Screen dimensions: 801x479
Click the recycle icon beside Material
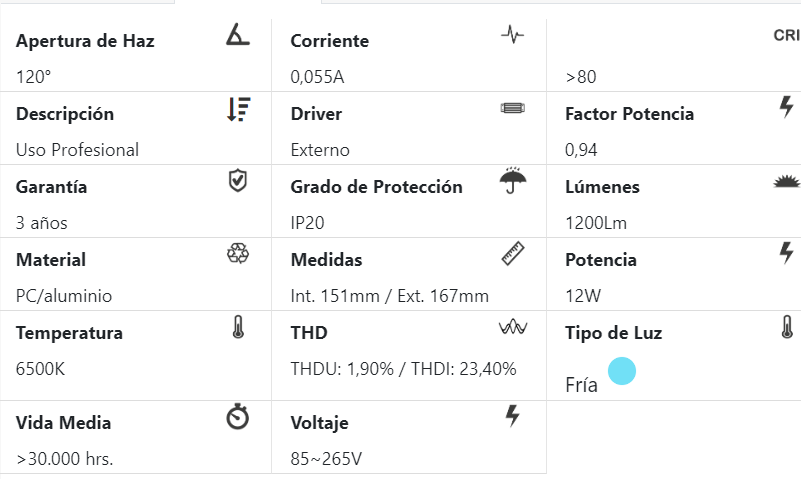click(237, 254)
